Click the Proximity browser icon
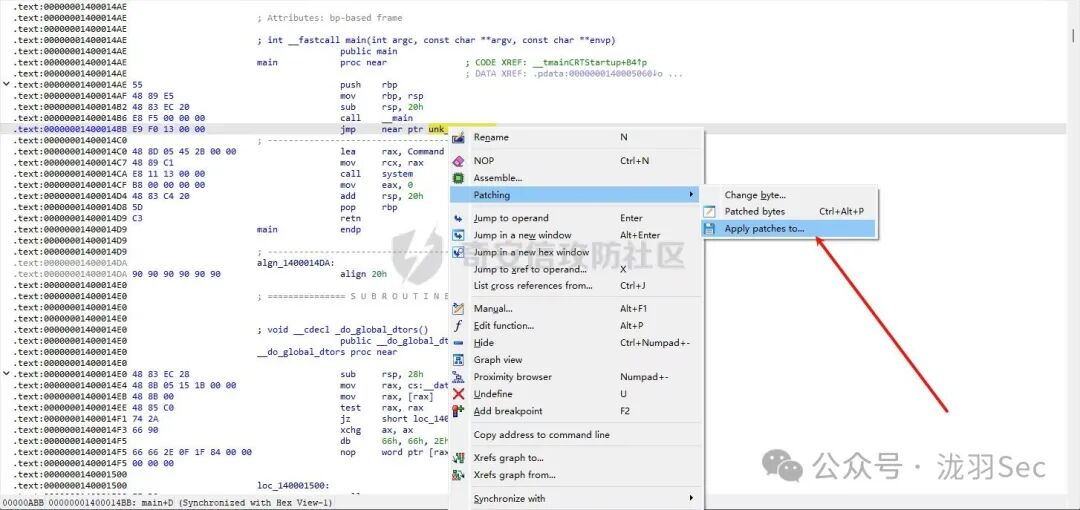1080x510 pixels. (458, 377)
